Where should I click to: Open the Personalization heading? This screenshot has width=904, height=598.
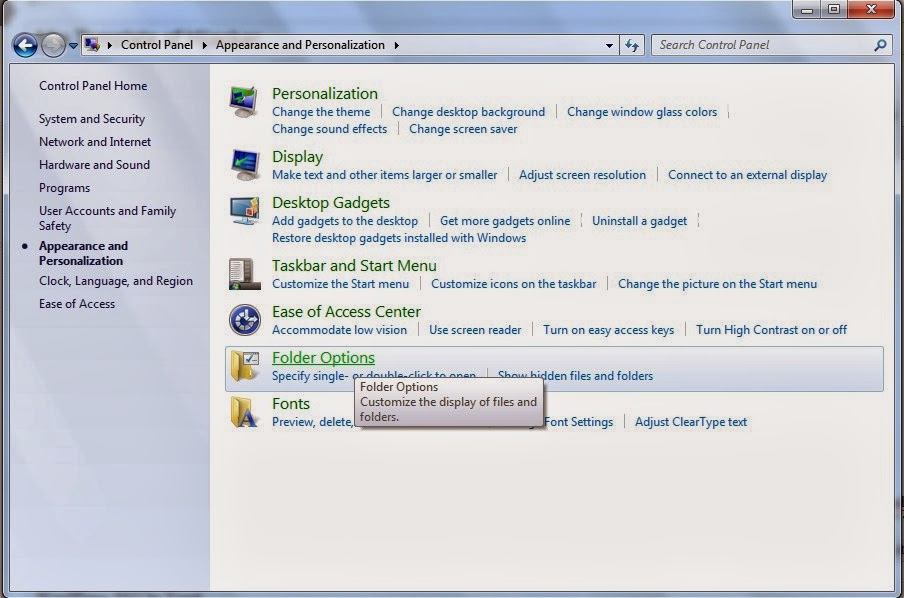[x=325, y=93]
